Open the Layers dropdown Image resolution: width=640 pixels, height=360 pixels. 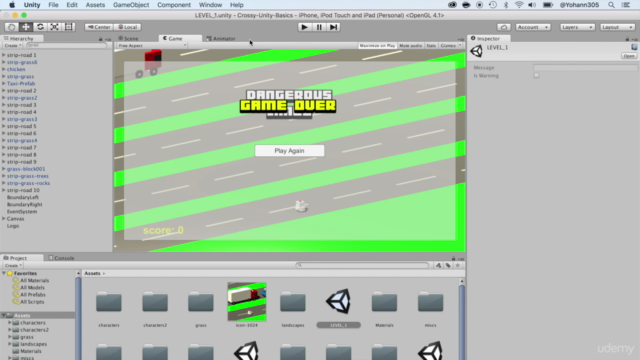[577, 27]
